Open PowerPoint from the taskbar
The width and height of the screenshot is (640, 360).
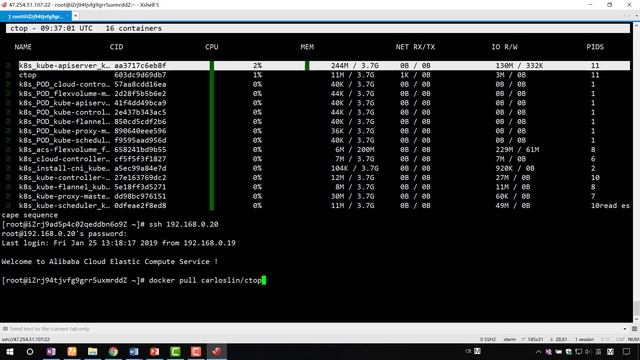[x=154, y=351]
